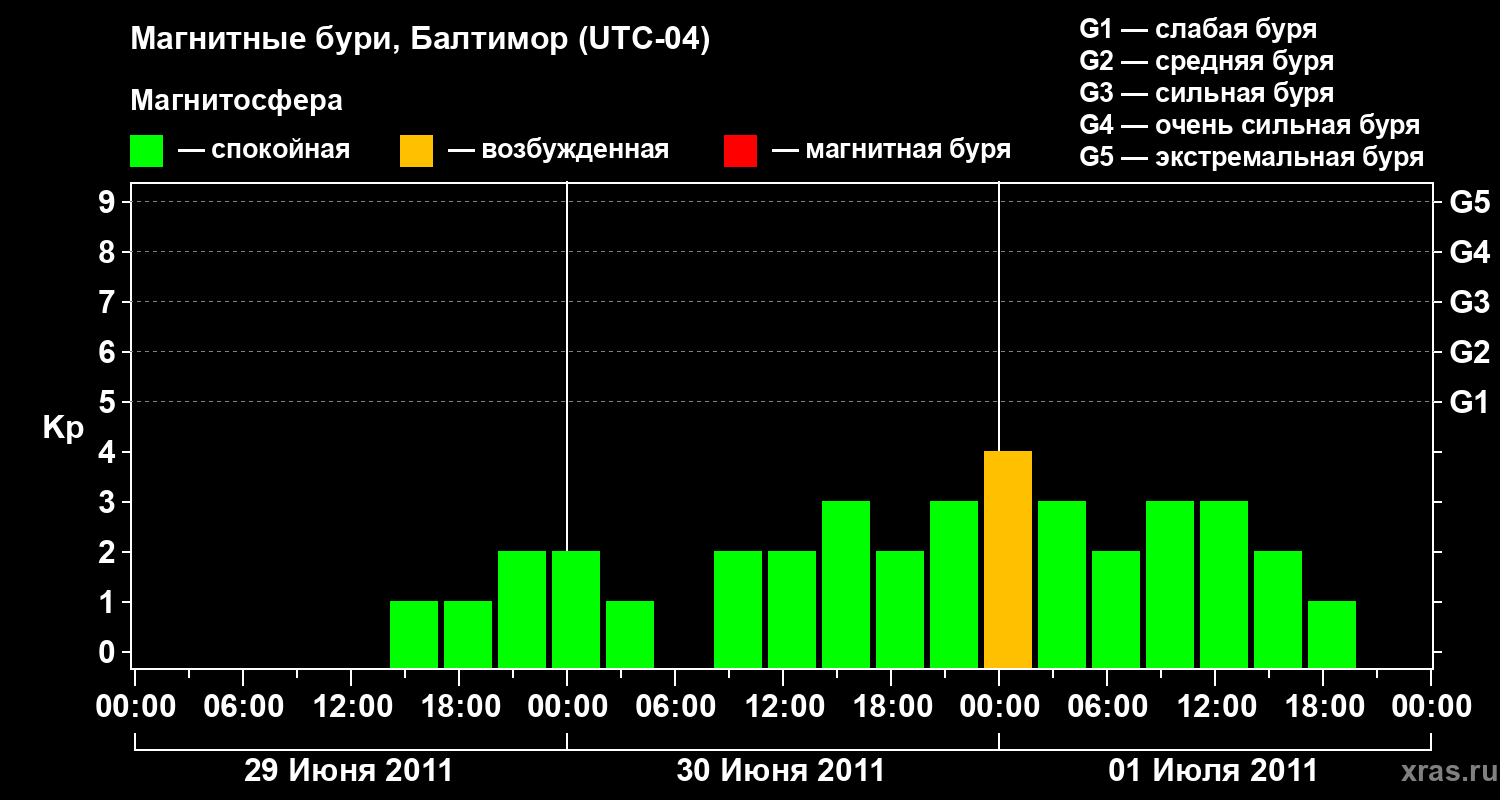Select the 30 June 09:00 Kp 2 bar

click(x=738, y=610)
